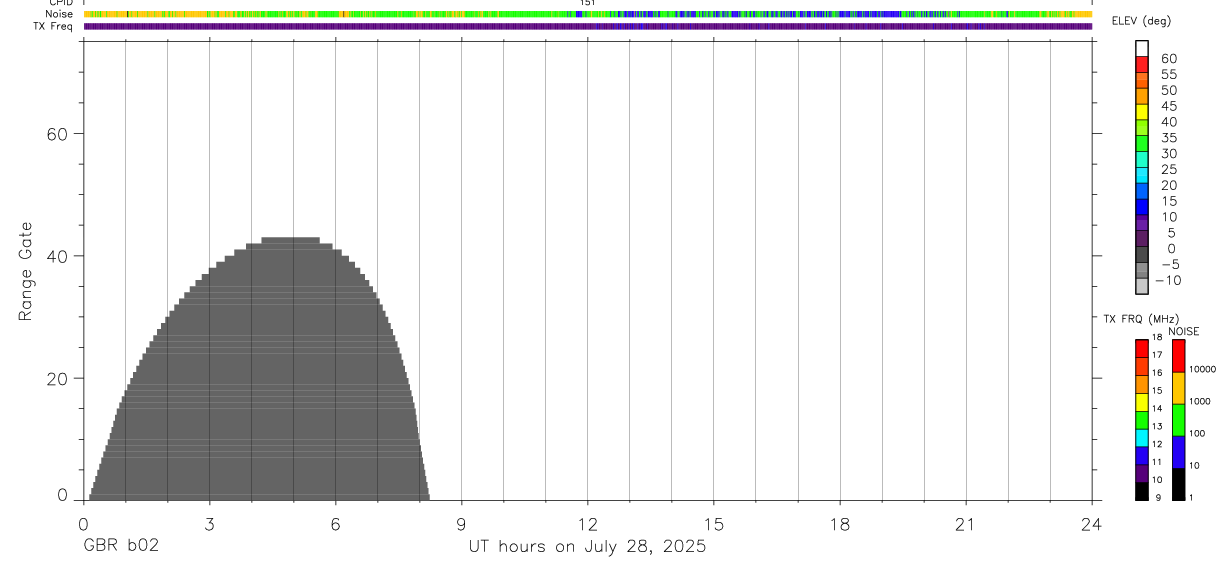The width and height of the screenshot is (1228, 567).
Task: Click the cyan 12-13 MHz TX FRQ swatch
Action: (x=1141, y=438)
